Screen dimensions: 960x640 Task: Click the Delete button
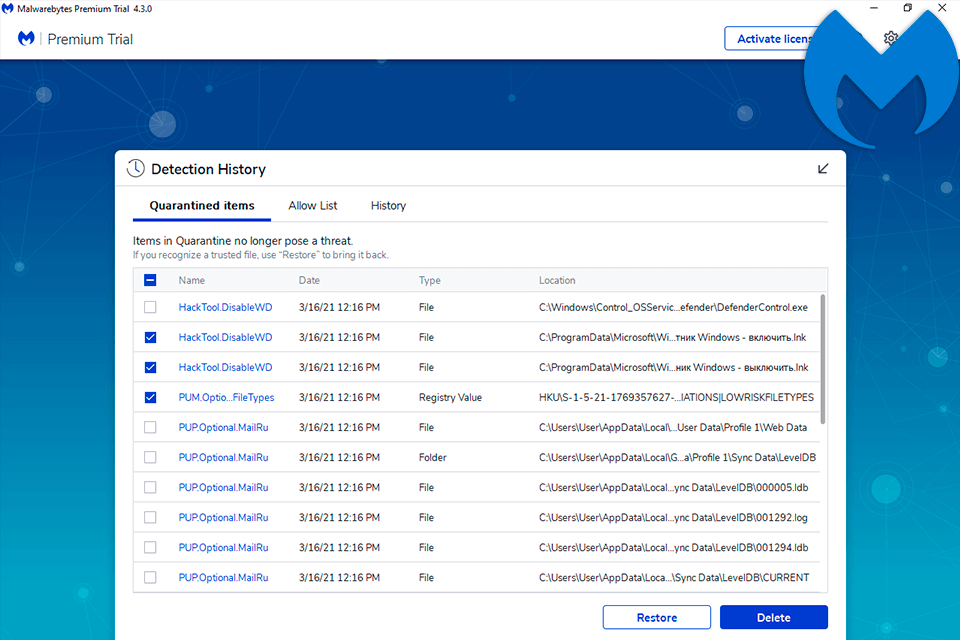tap(773, 617)
